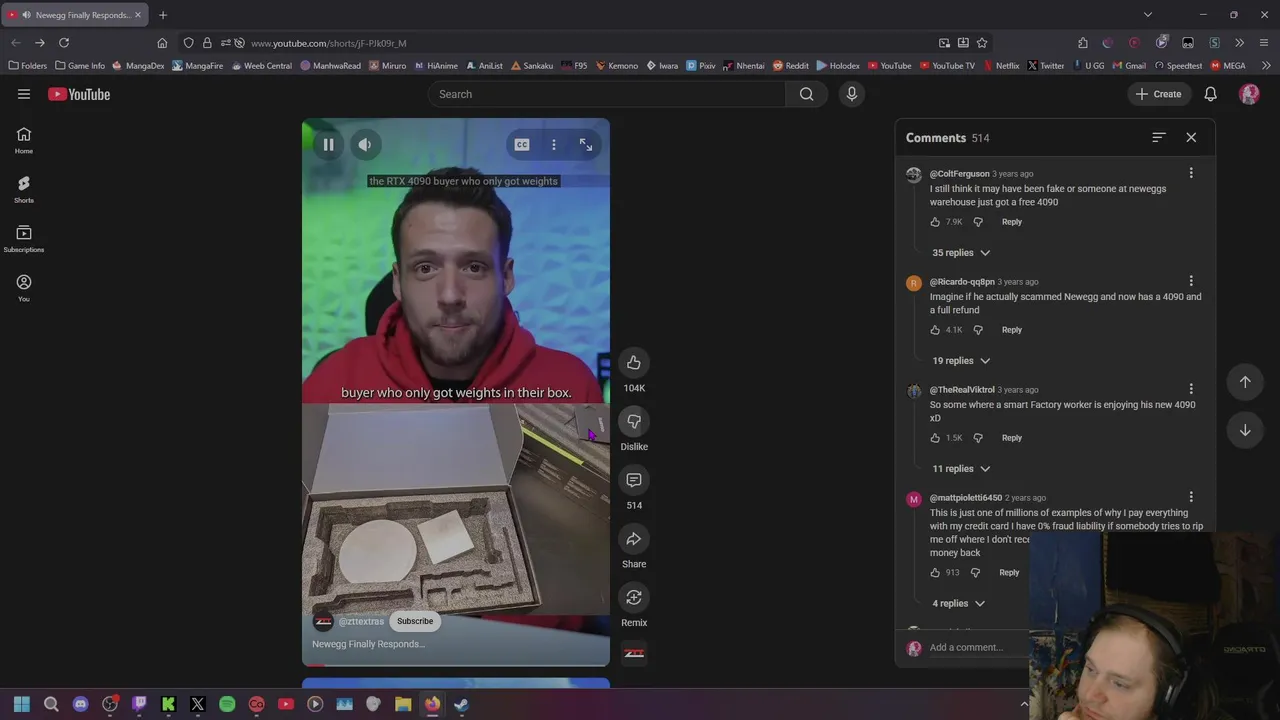1280x720 pixels.
Task: Pause the Shorts video
Action: point(328,145)
